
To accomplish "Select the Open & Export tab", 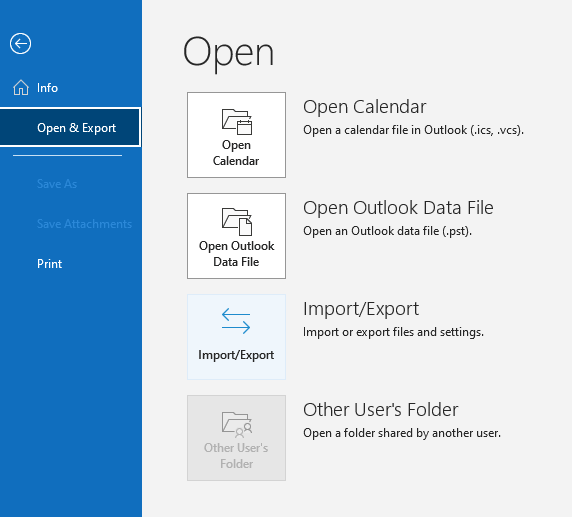I will coord(70,127).
